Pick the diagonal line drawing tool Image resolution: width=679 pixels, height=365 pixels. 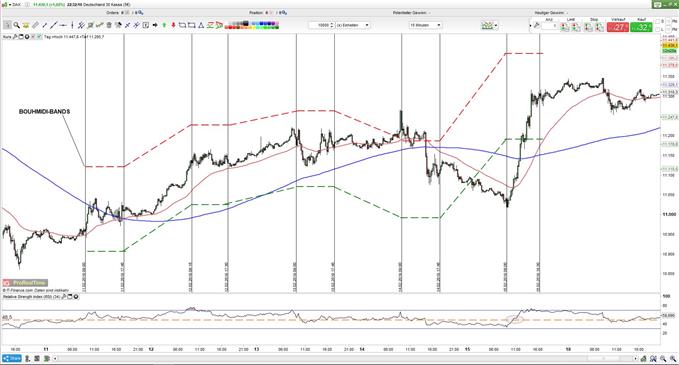pos(54,26)
